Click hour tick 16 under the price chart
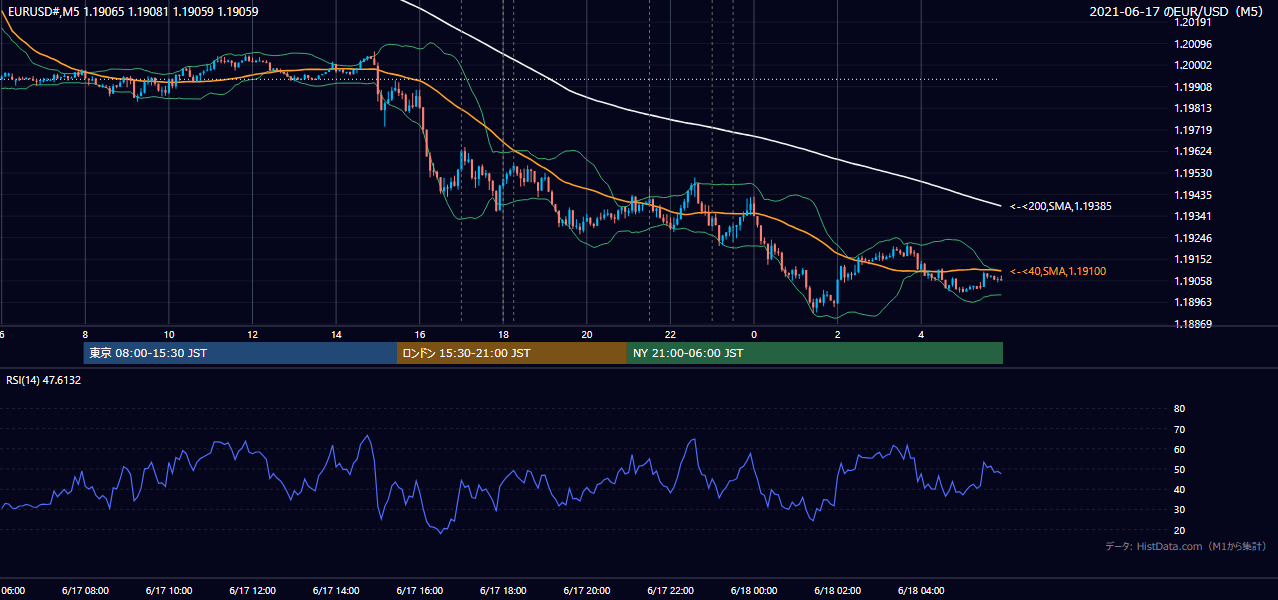The height and width of the screenshot is (600, 1278). 420,334
